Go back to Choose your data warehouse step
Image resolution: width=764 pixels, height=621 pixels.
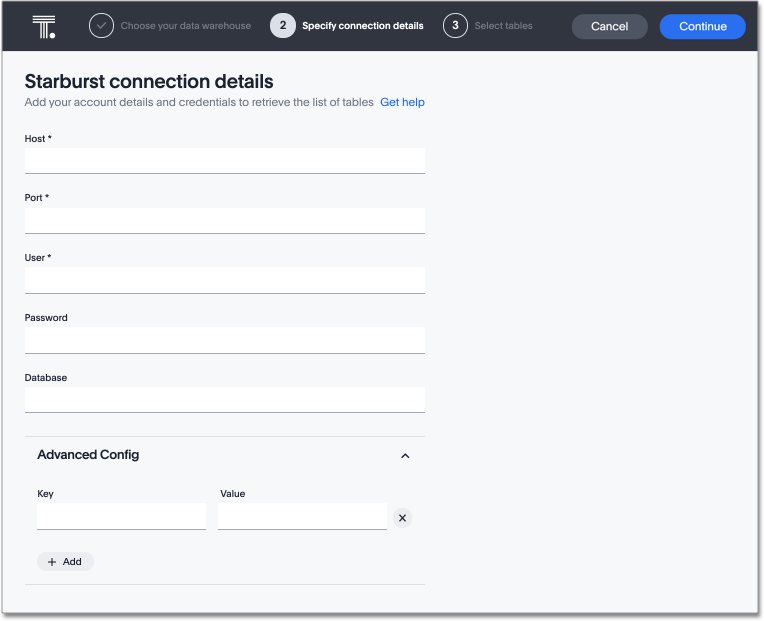tap(187, 26)
